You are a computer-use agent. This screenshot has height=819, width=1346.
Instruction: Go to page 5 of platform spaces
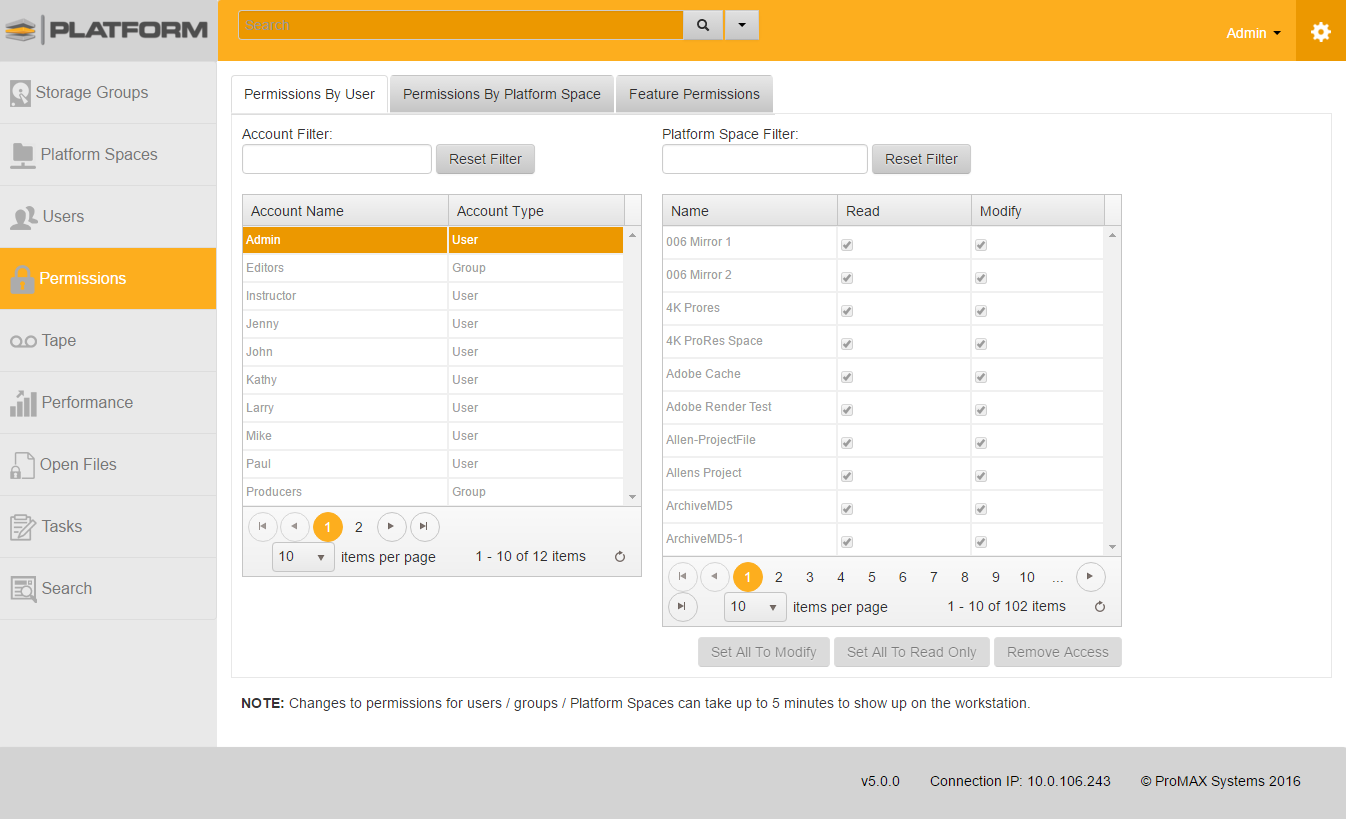(x=872, y=577)
